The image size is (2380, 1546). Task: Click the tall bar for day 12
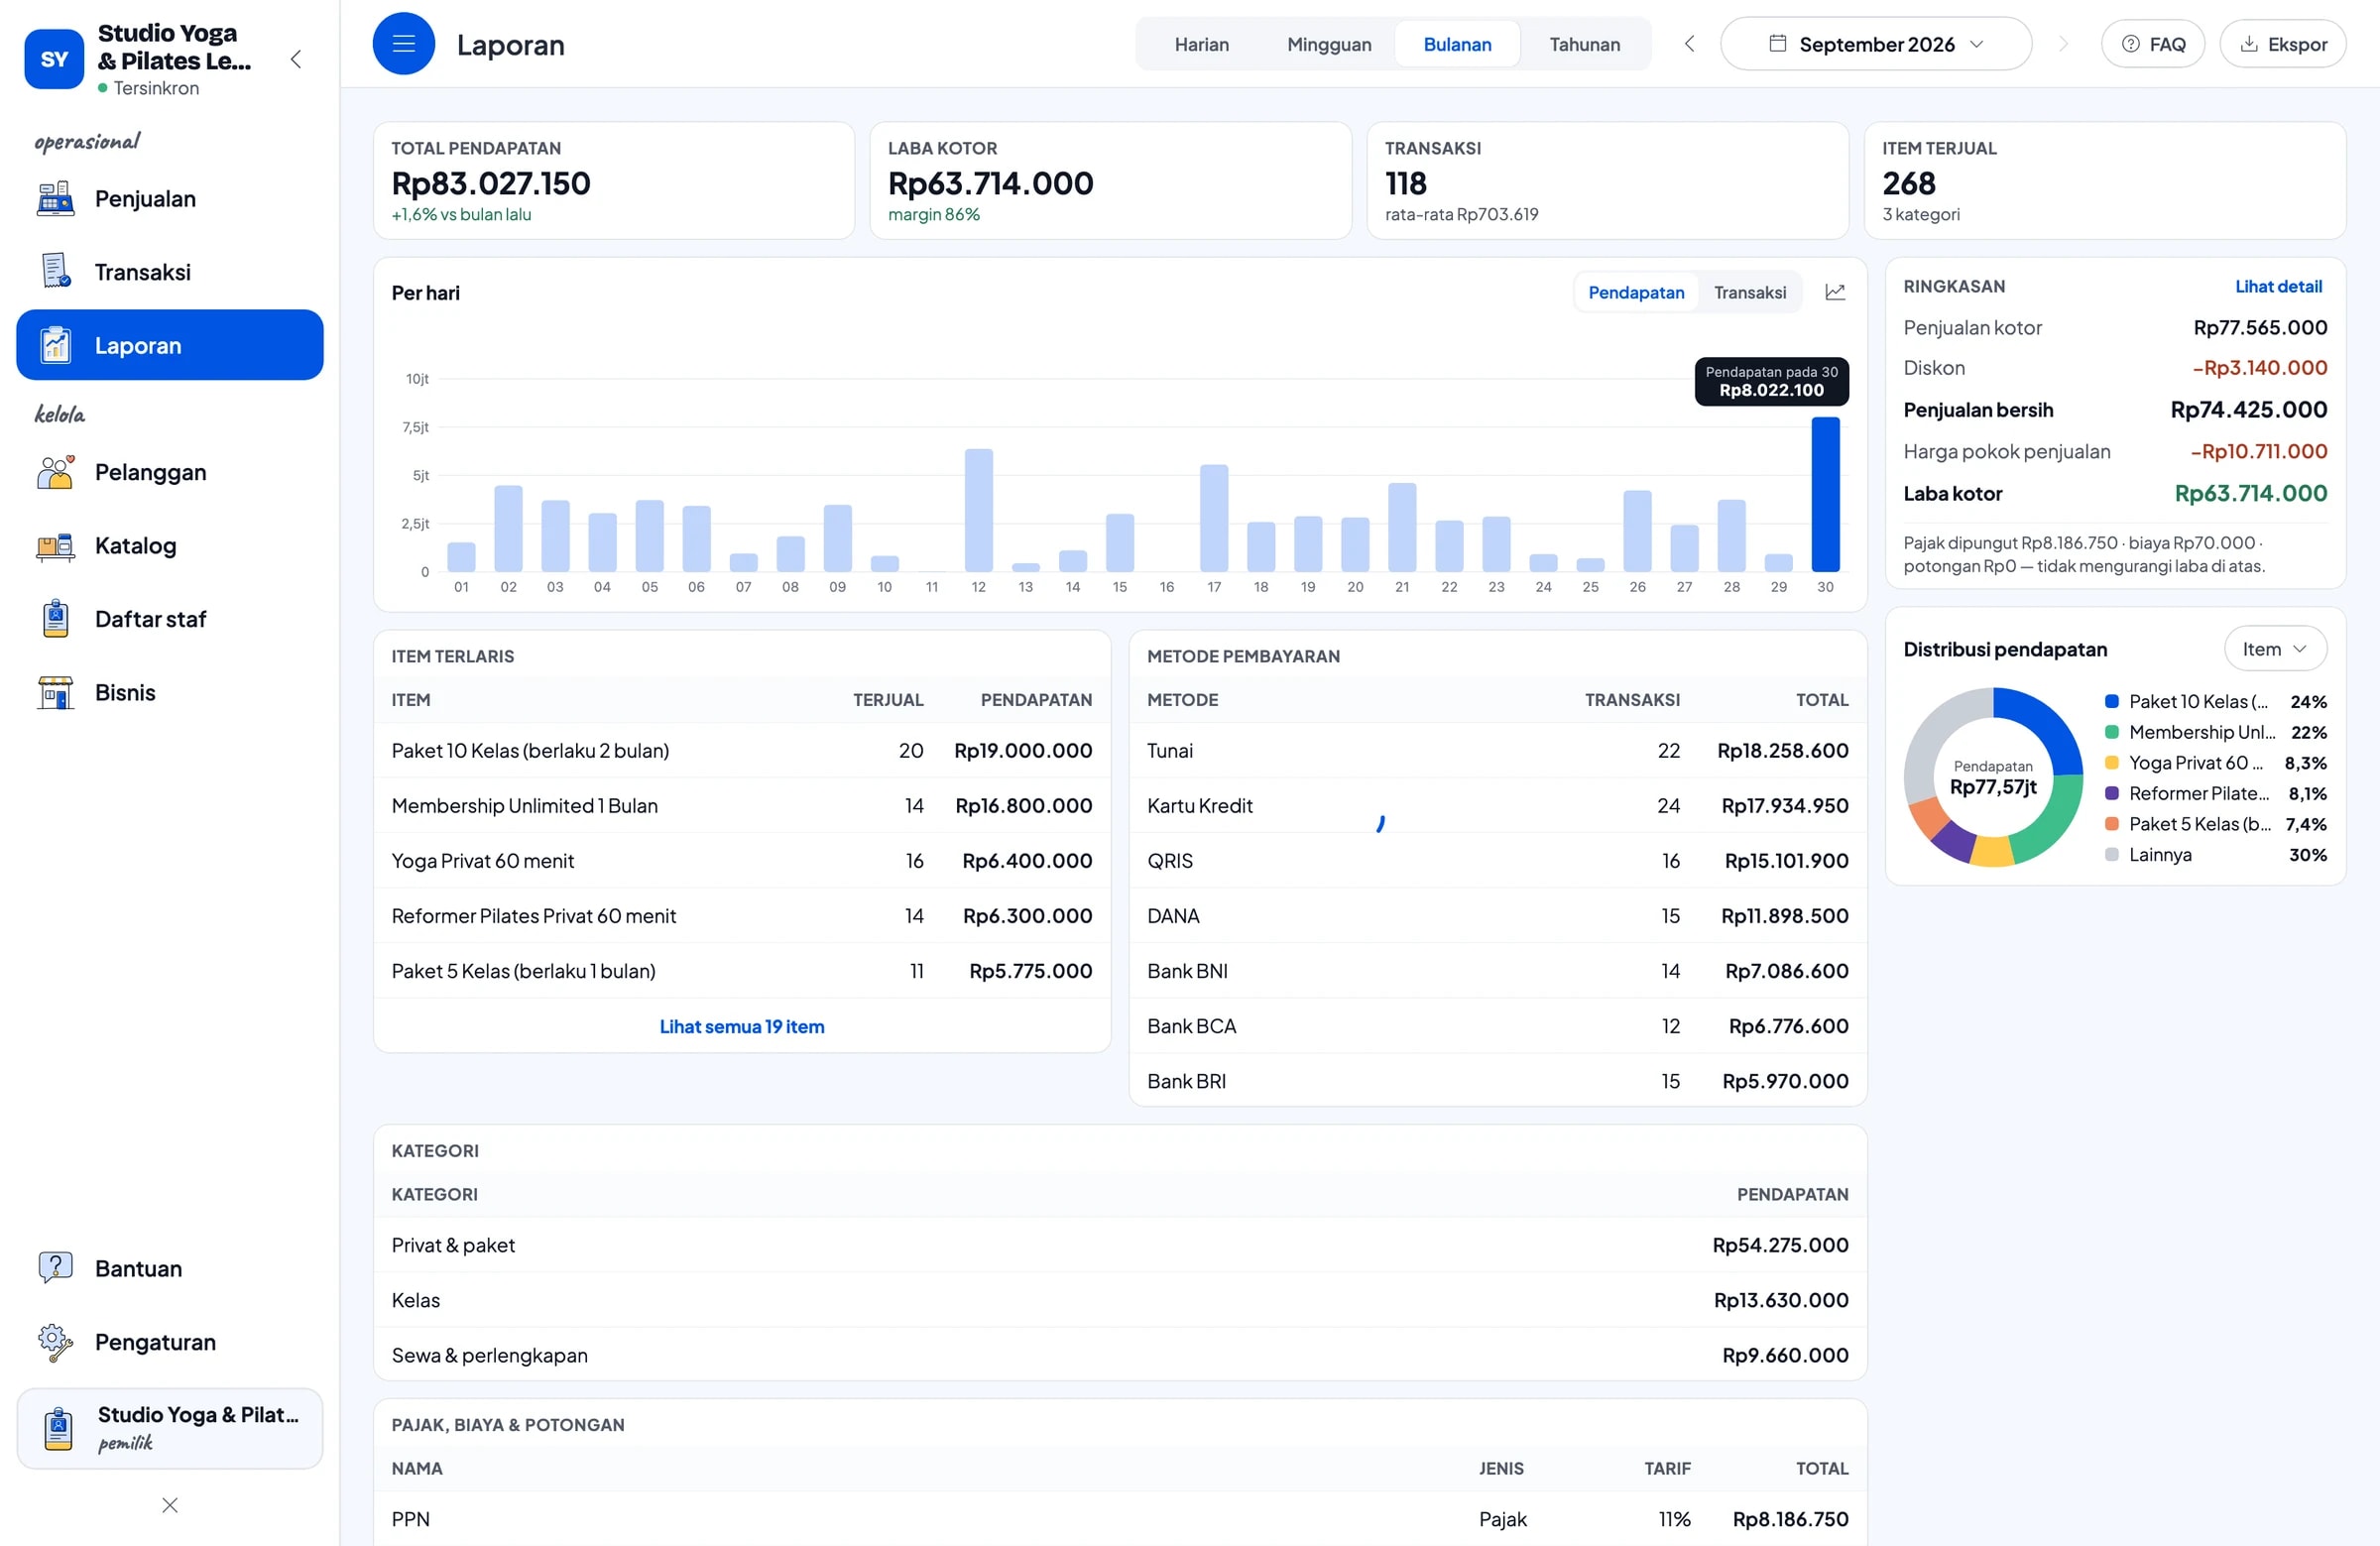pos(979,510)
